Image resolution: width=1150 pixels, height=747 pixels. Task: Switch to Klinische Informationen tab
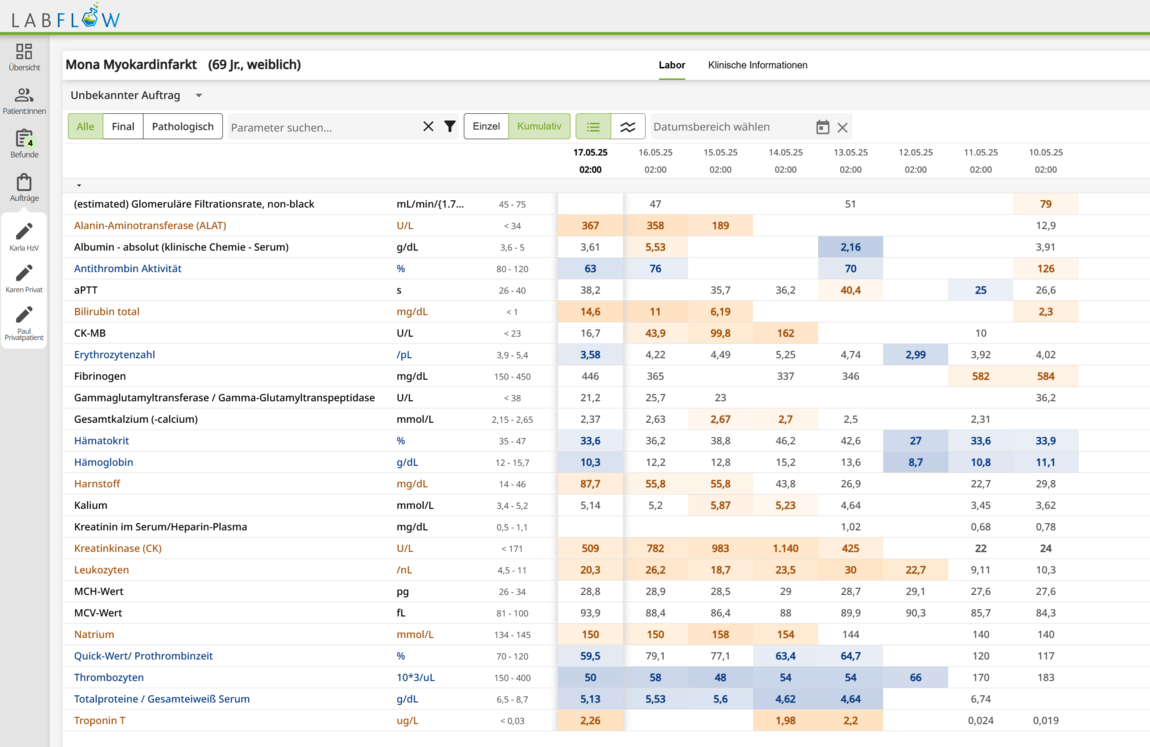coord(757,65)
